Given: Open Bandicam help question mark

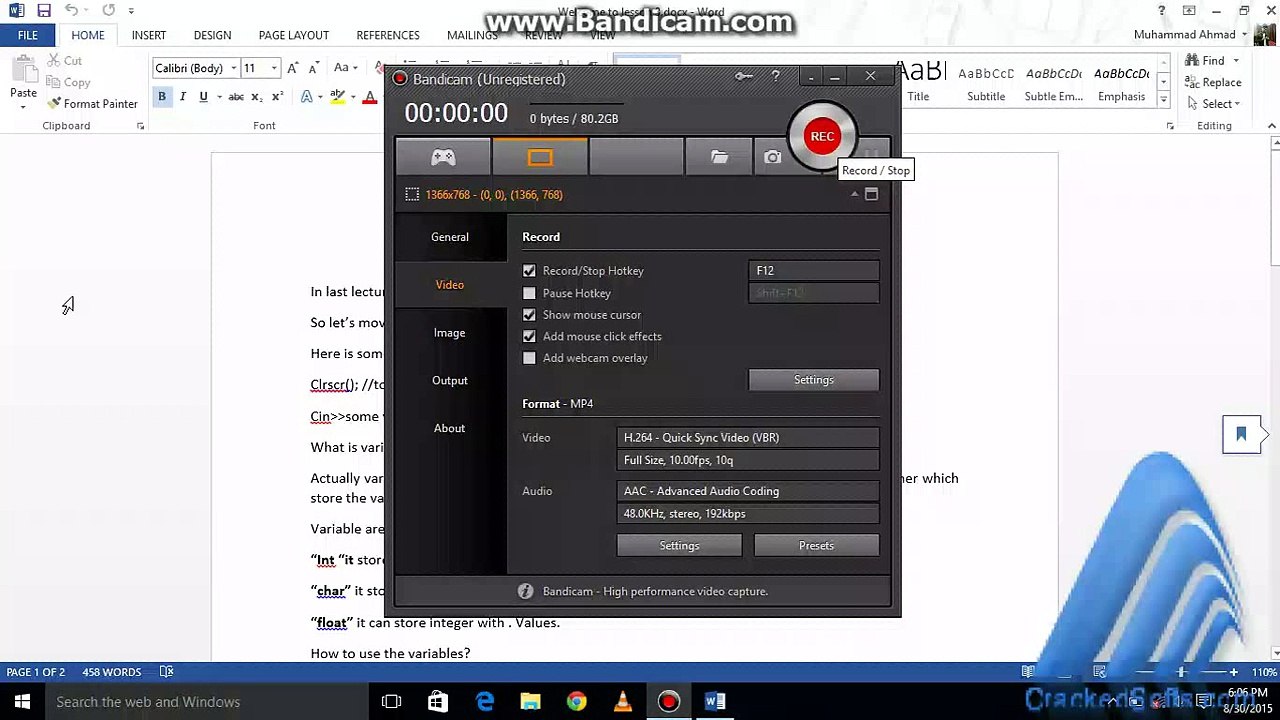Looking at the screenshot, I should coord(775,76).
